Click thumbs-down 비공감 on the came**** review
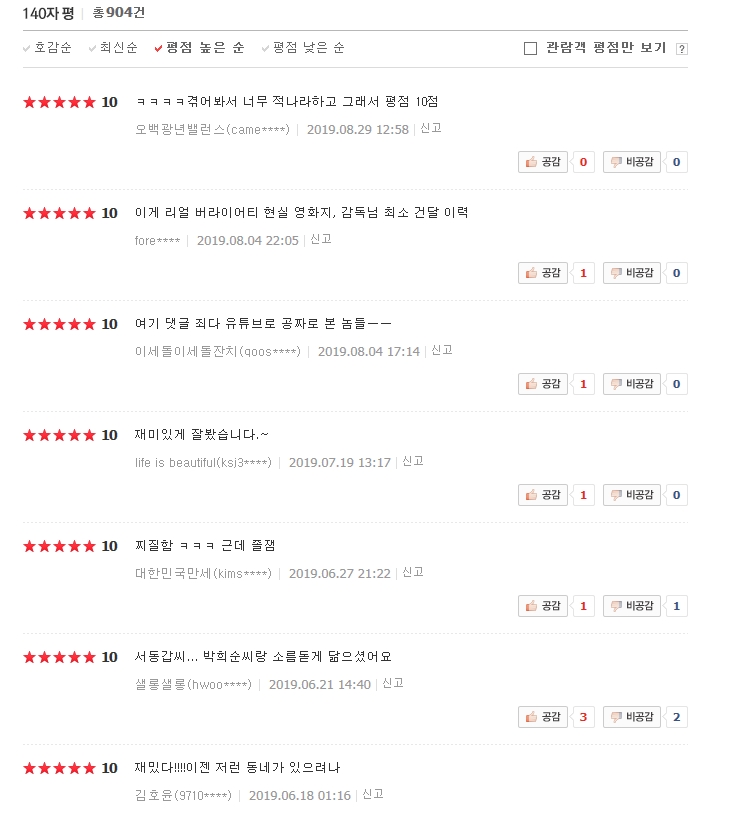The image size is (743, 815). [x=632, y=162]
